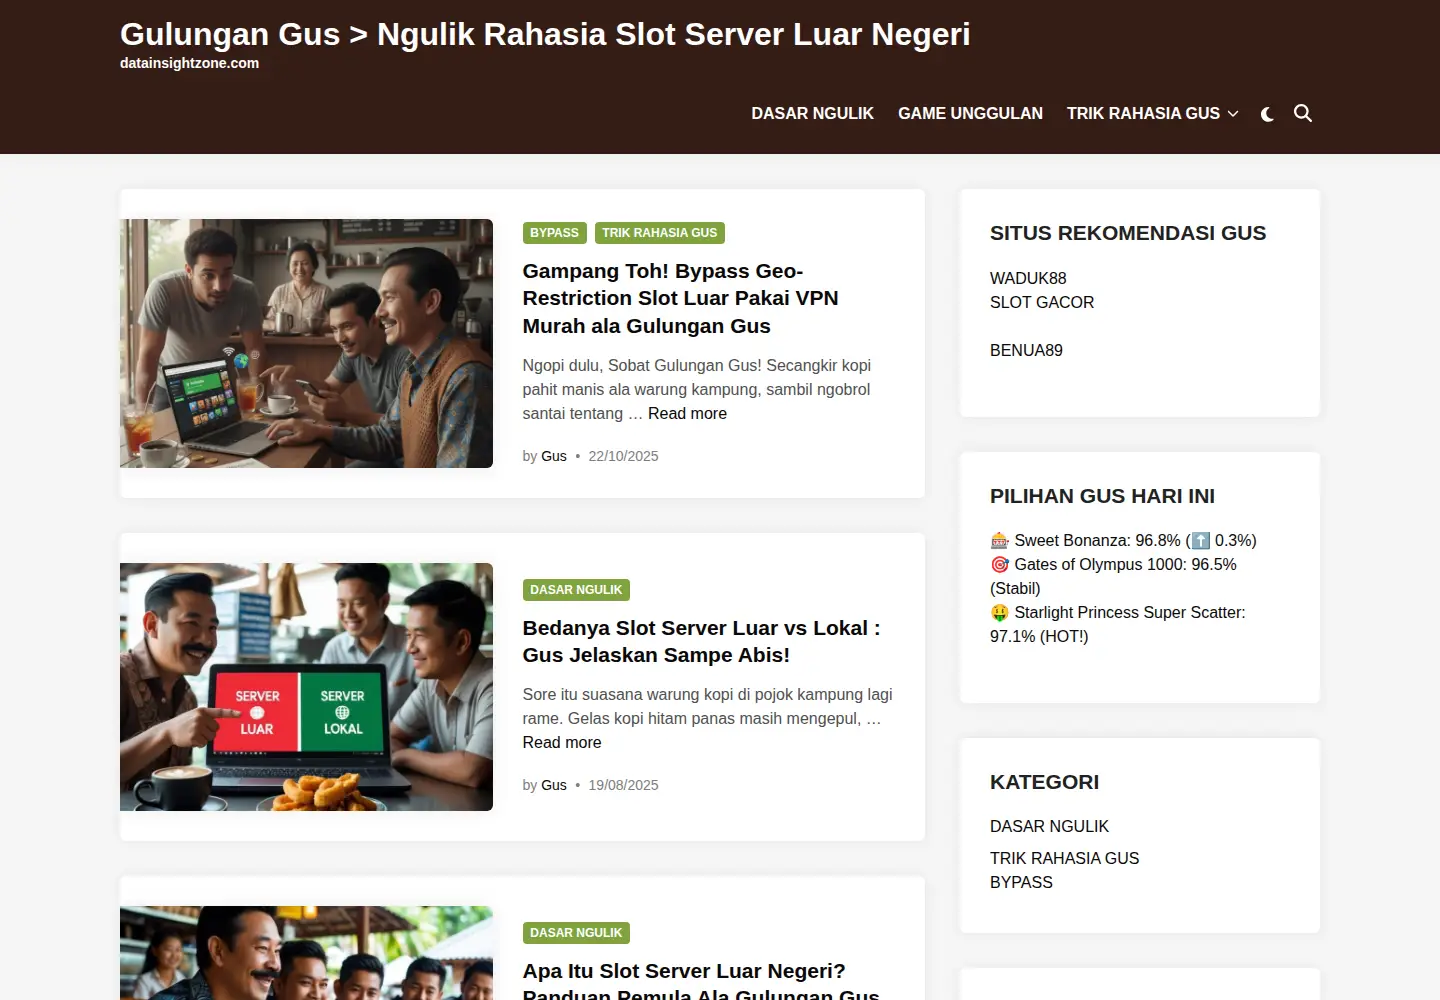Open the TRIK RAHASIA GUS menu item

1143,114
